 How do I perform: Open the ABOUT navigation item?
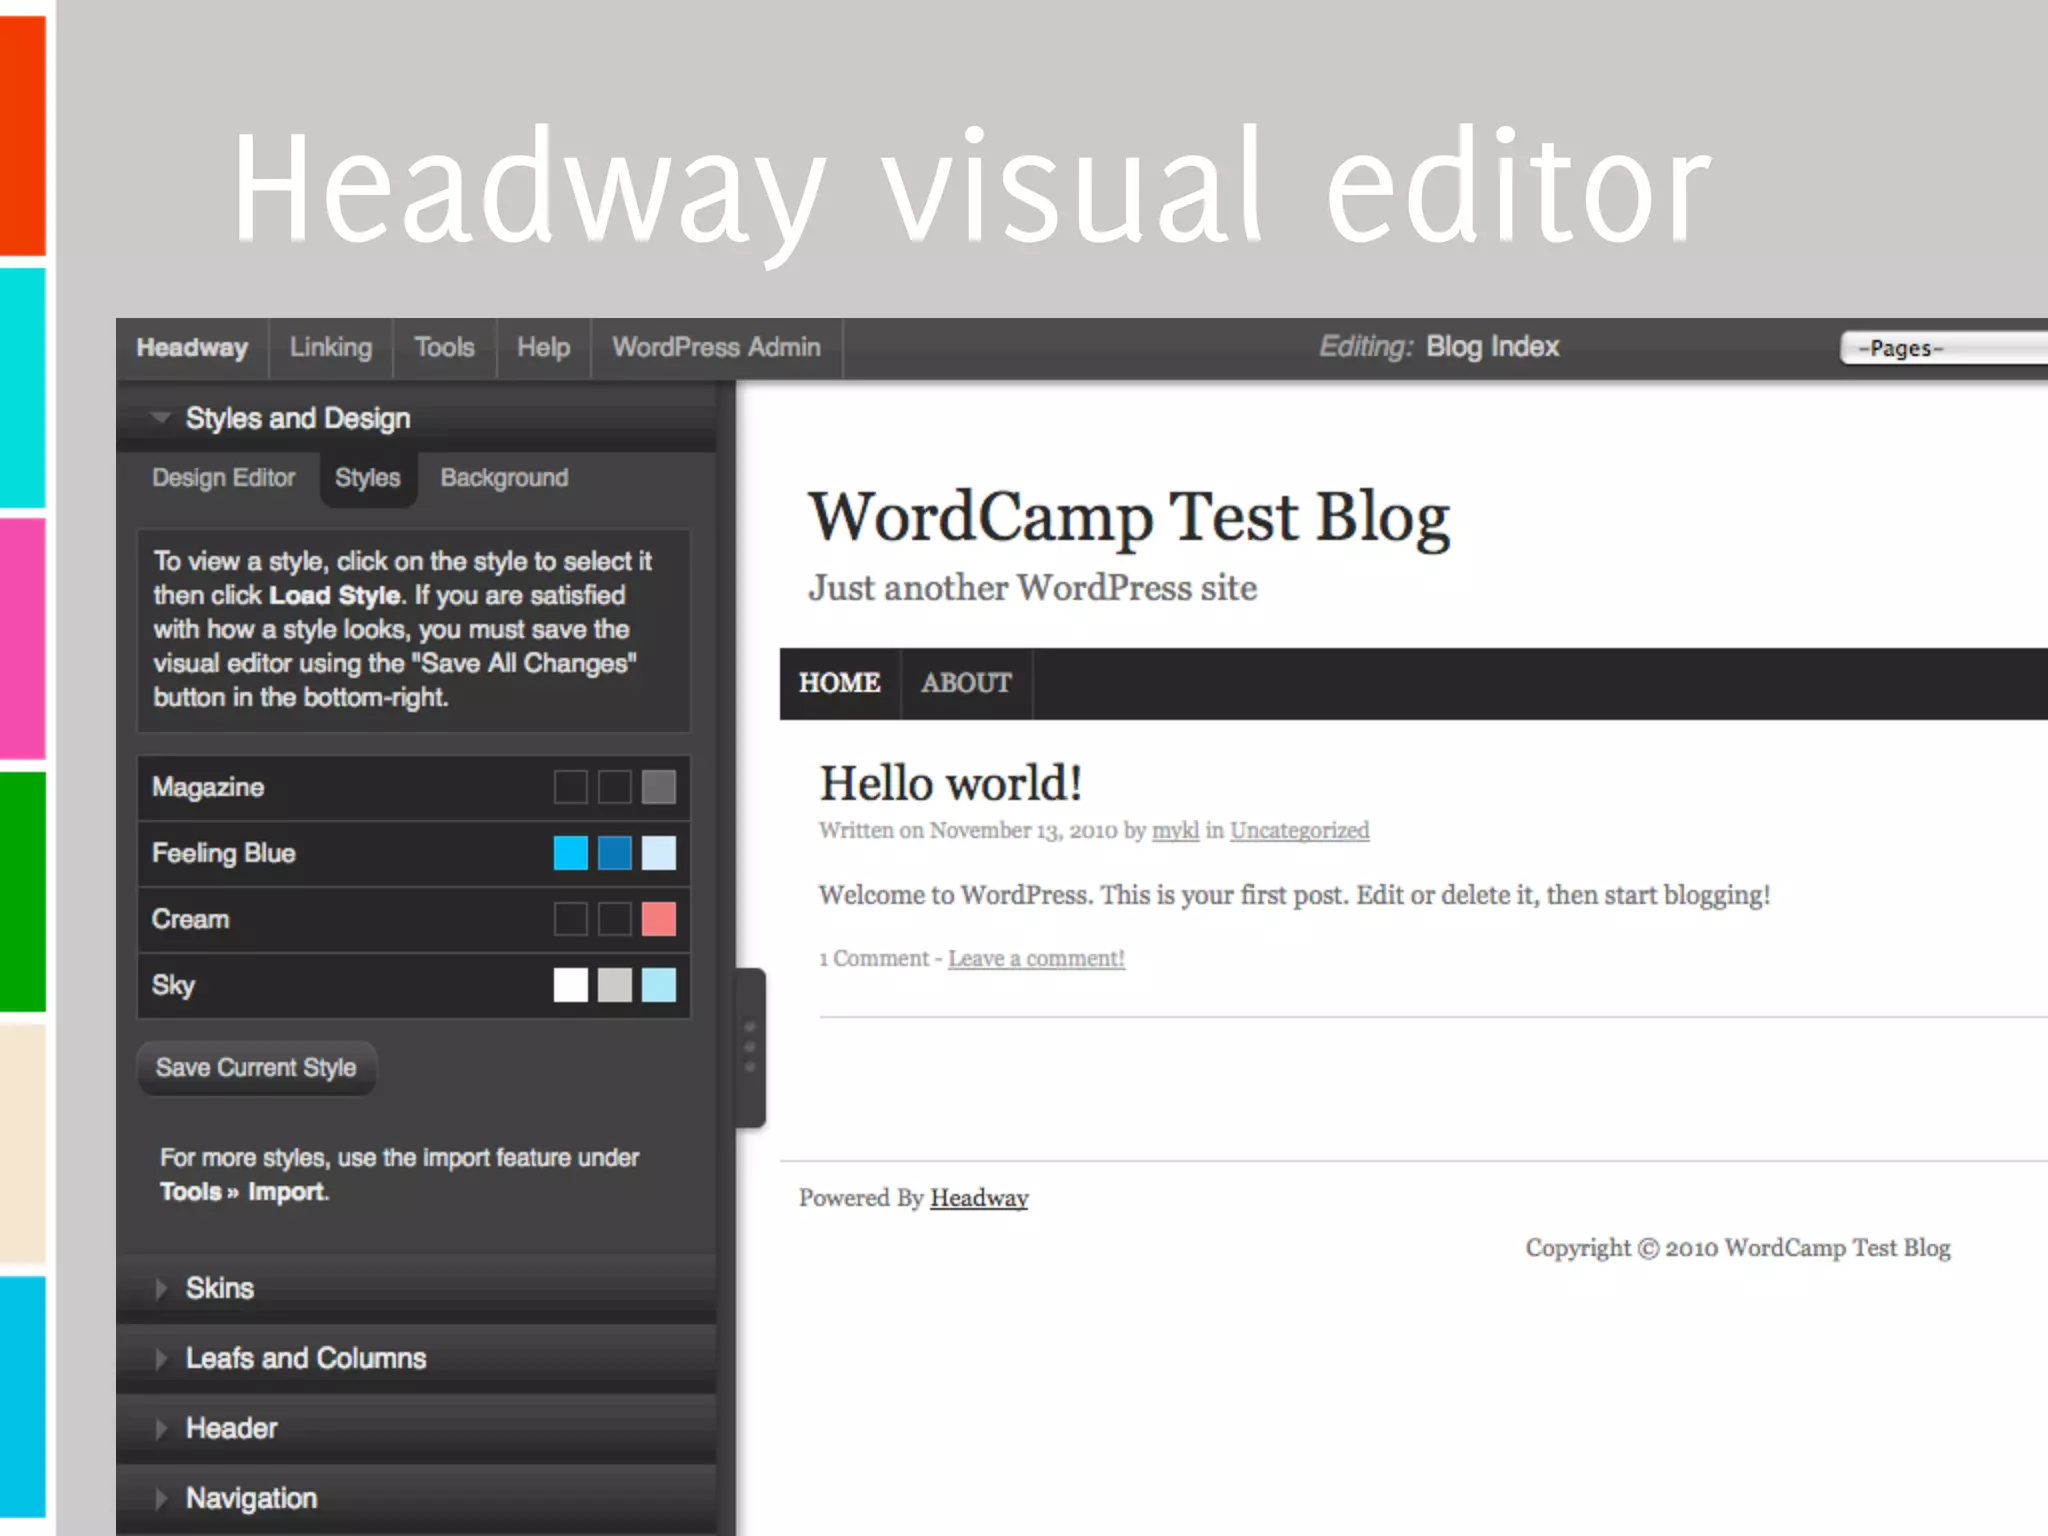(x=966, y=684)
